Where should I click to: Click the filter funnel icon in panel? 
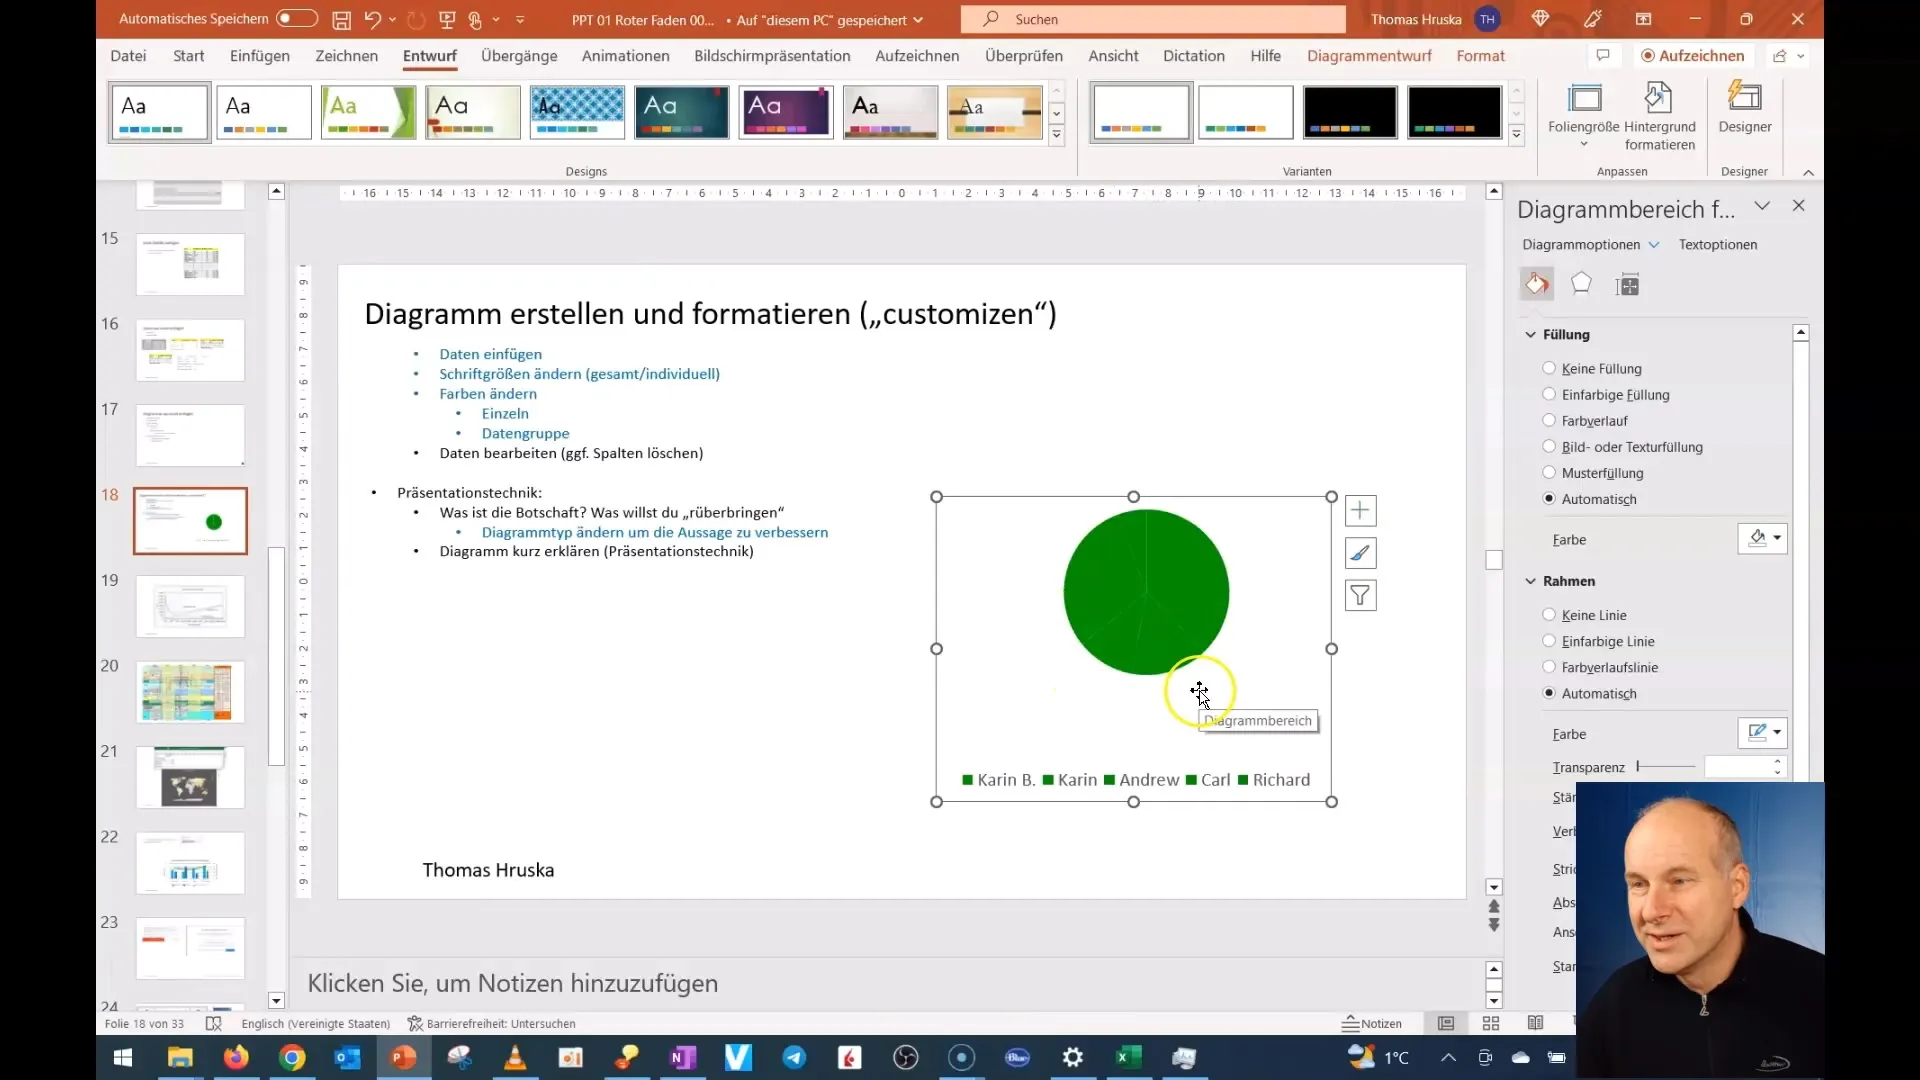pos(1362,596)
